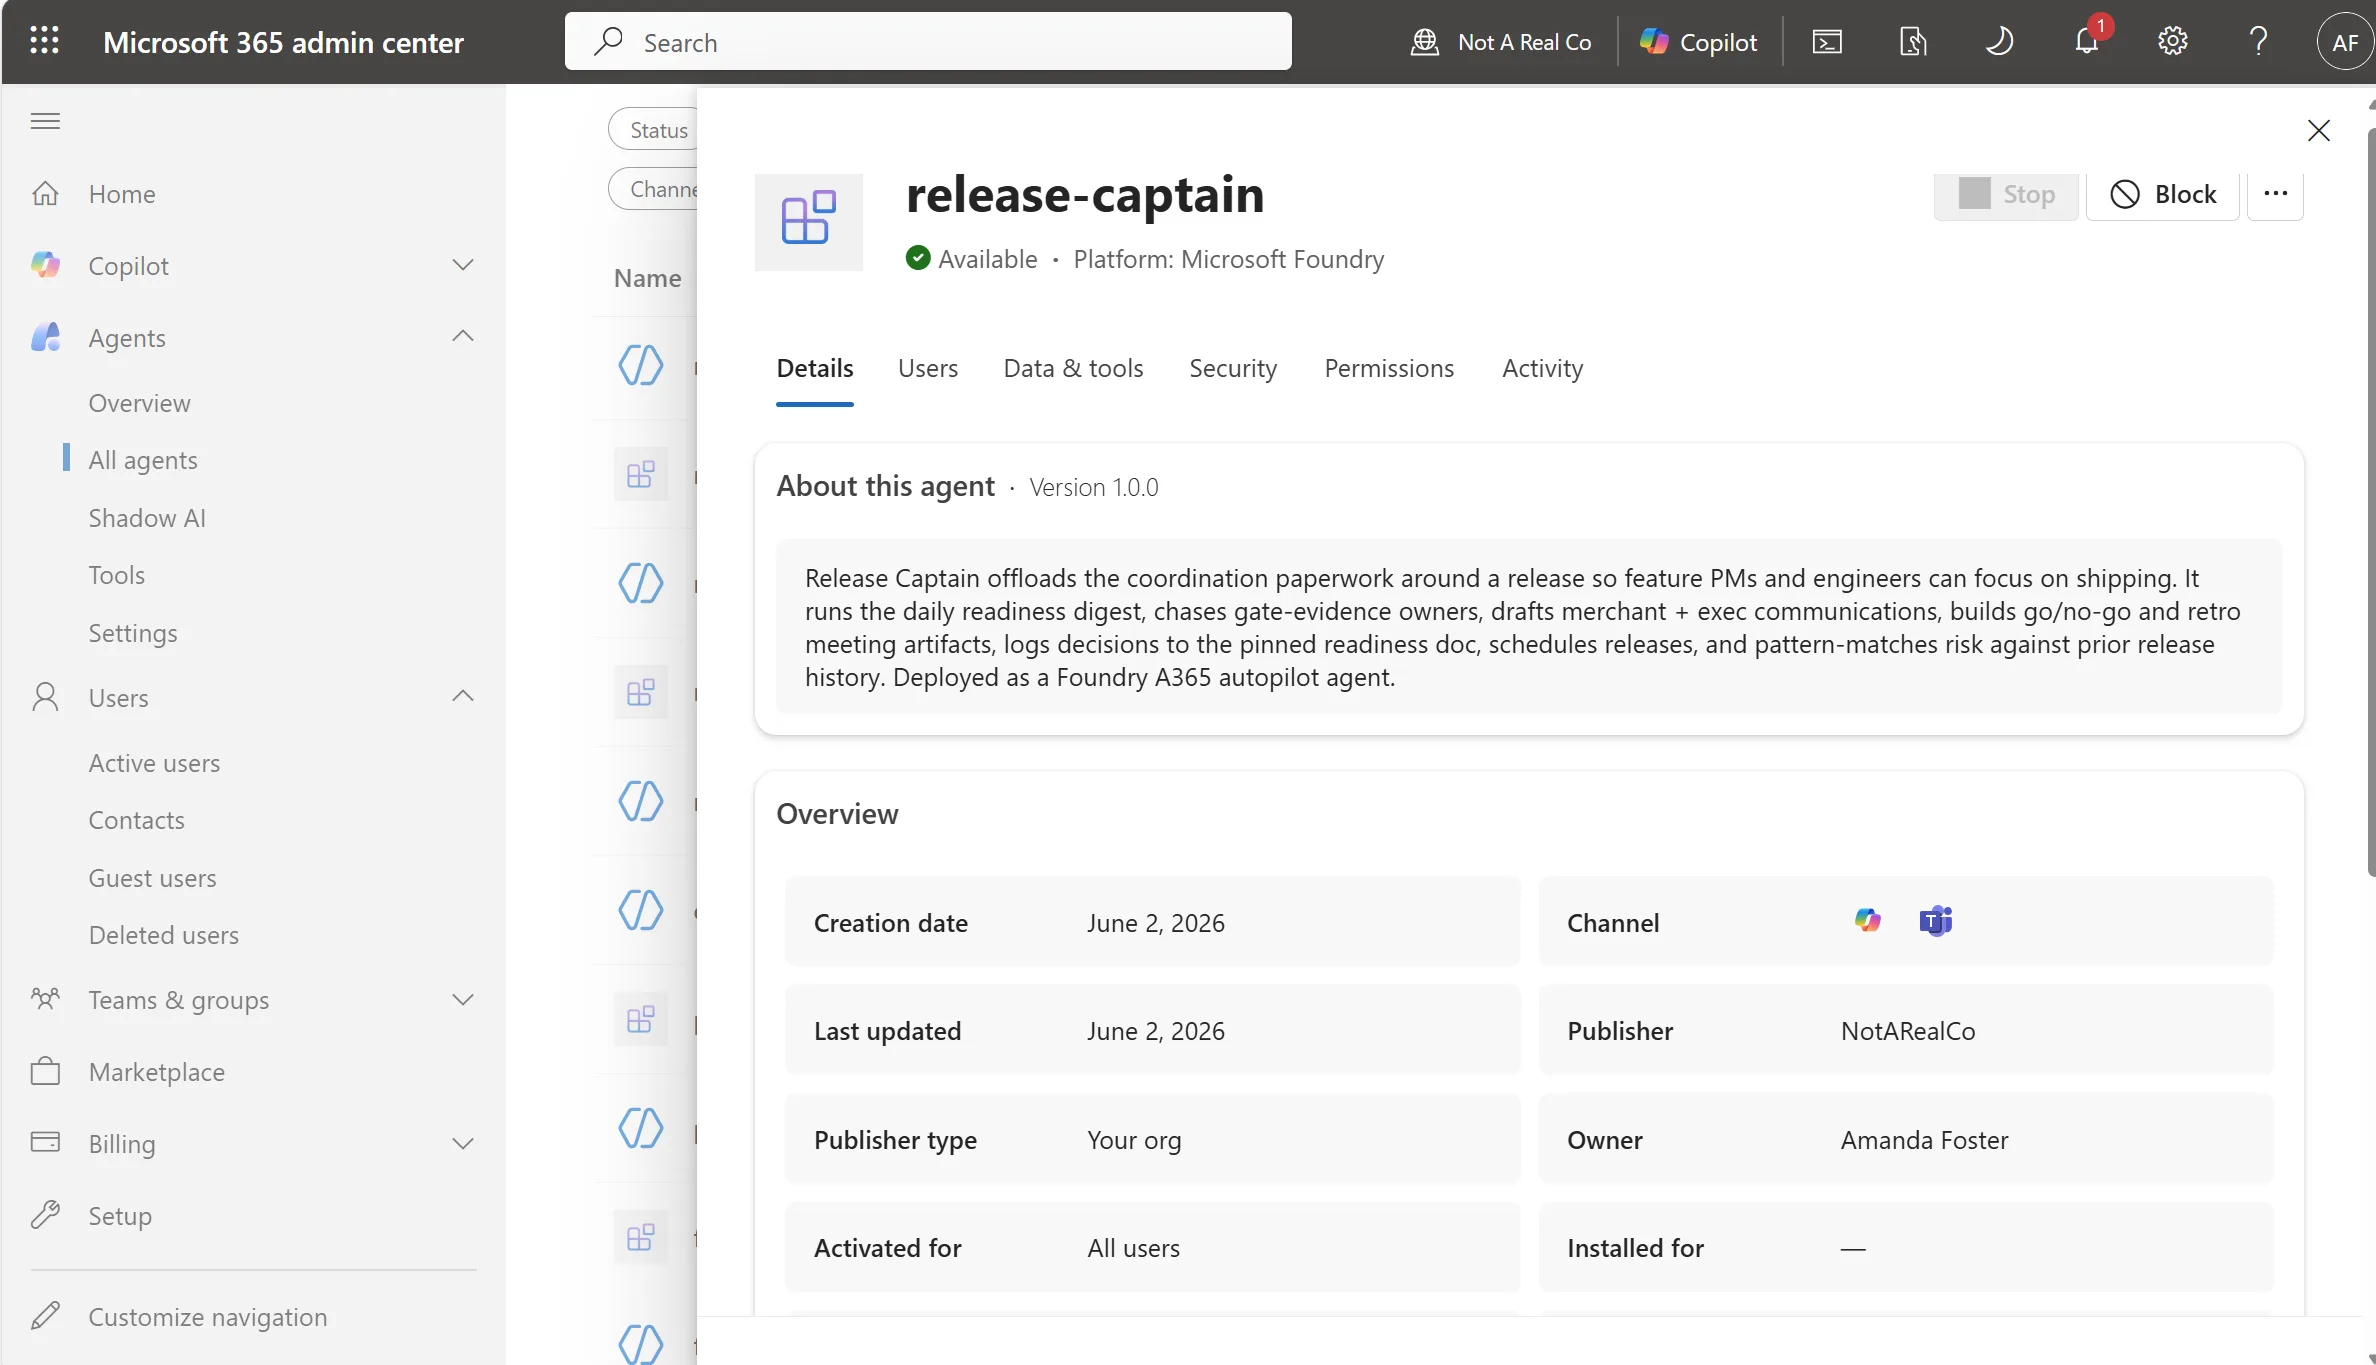The image size is (2376, 1365).
Task: Open the AF account avatar
Action: pyautogui.click(x=2344, y=42)
